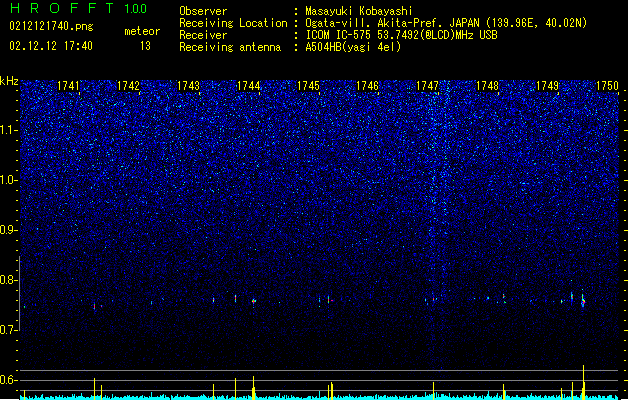Click the 1741 time axis marker
Screen dimensions: 629x400
(68, 85)
